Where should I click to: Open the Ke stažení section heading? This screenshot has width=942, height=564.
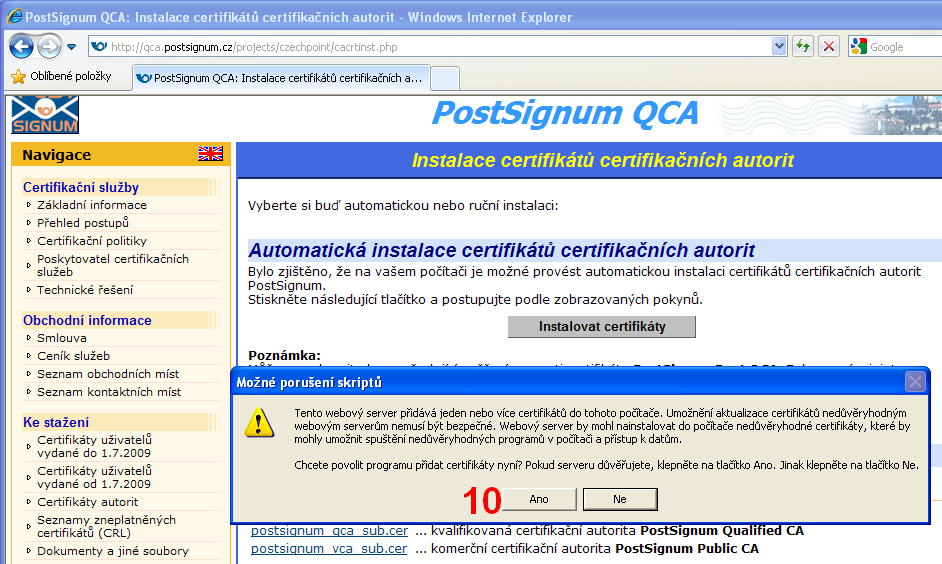[x=56, y=422]
